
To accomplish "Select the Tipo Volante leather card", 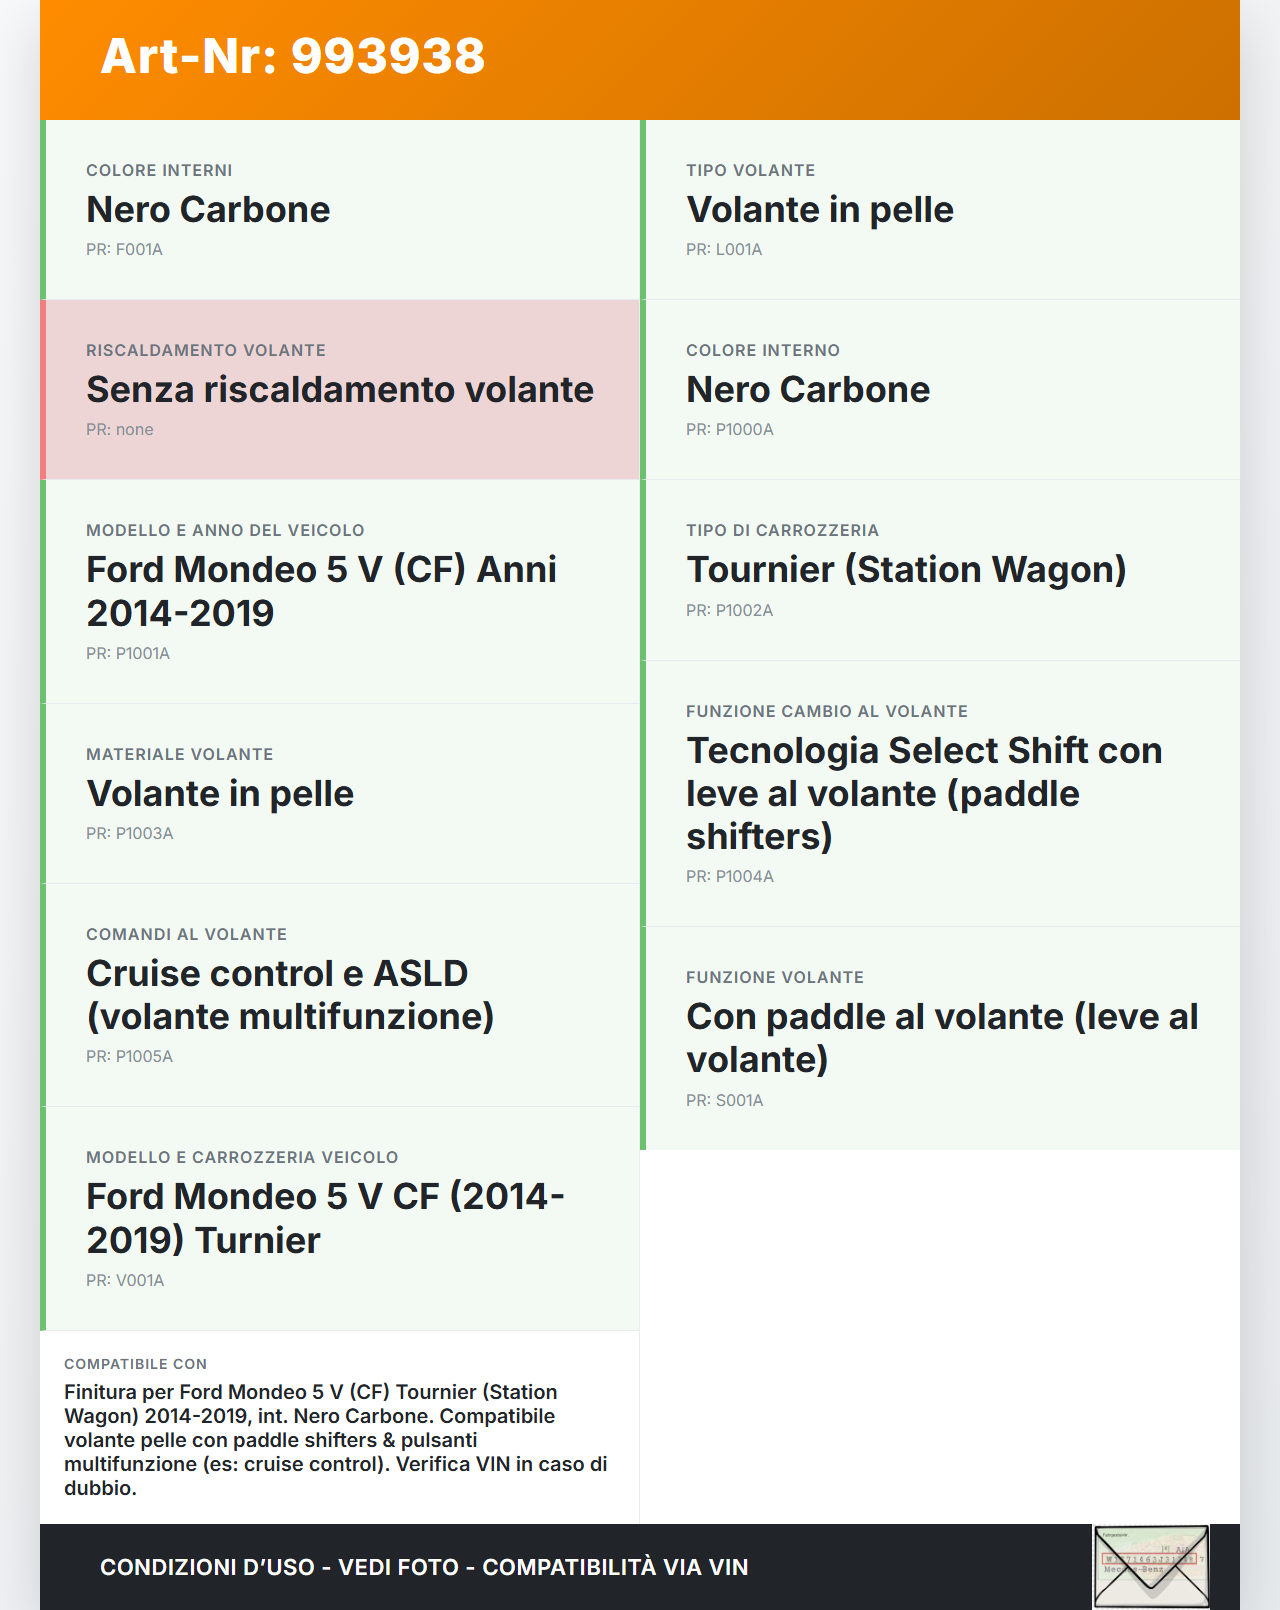I will click(940, 210).
